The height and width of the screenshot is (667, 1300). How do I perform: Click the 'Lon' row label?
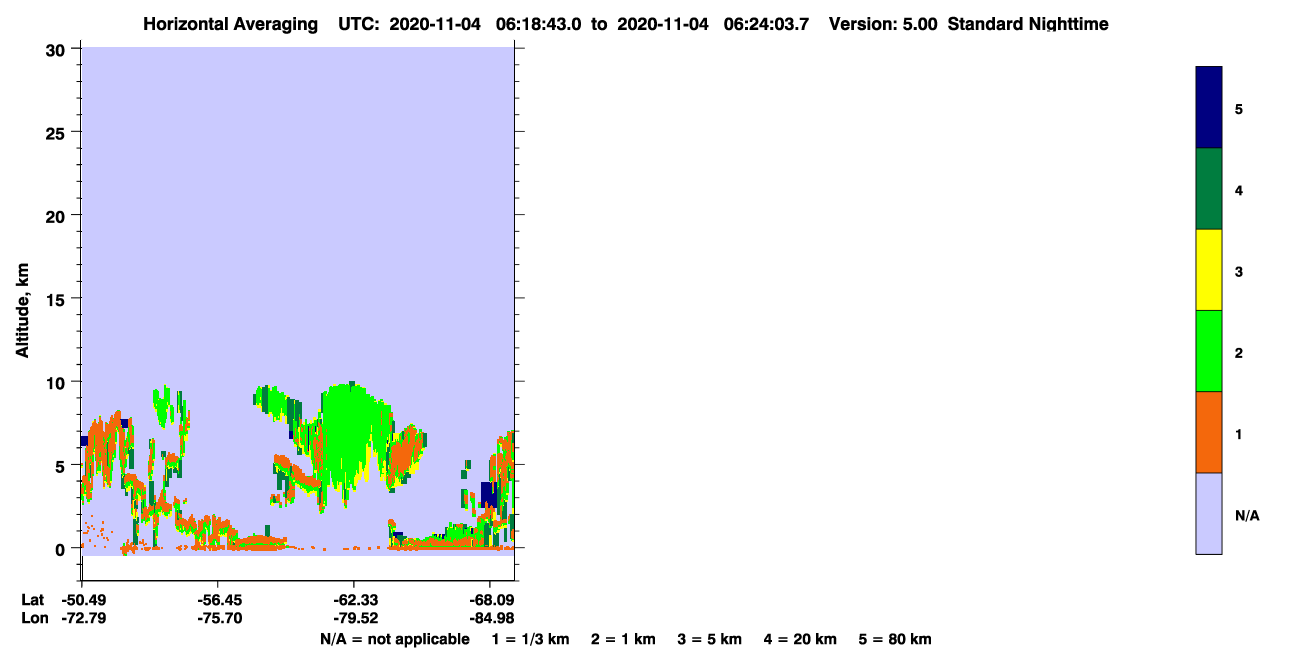33,618
